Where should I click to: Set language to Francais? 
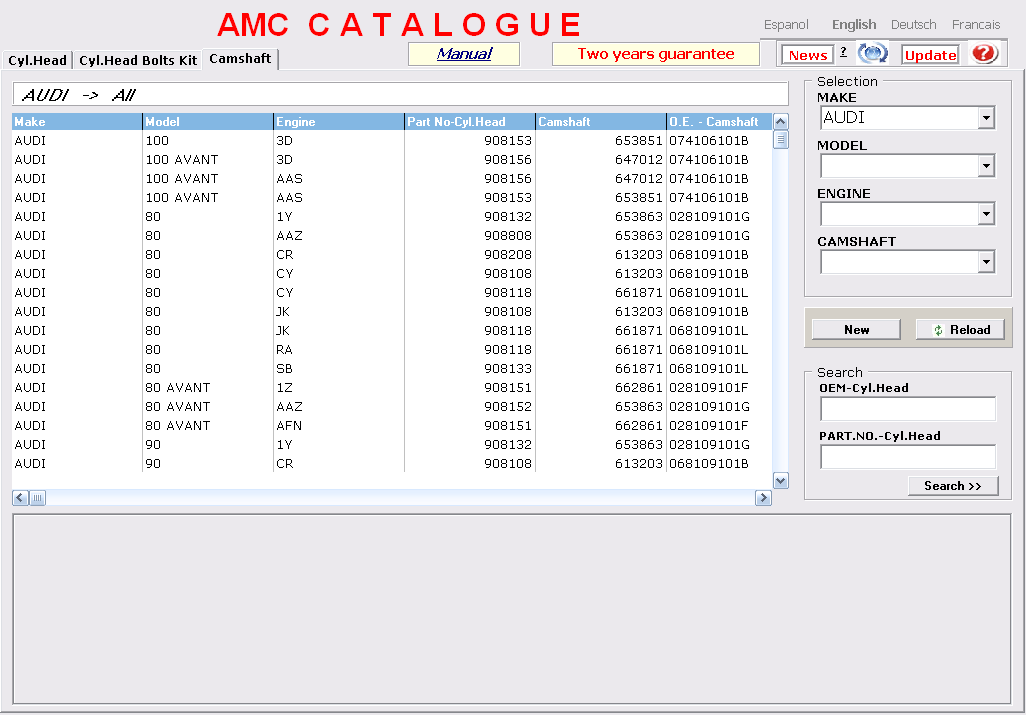pos(976,25)
